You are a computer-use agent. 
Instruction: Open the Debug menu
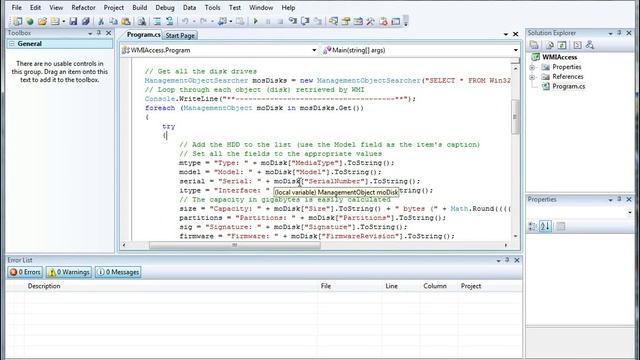click(165, 8)
